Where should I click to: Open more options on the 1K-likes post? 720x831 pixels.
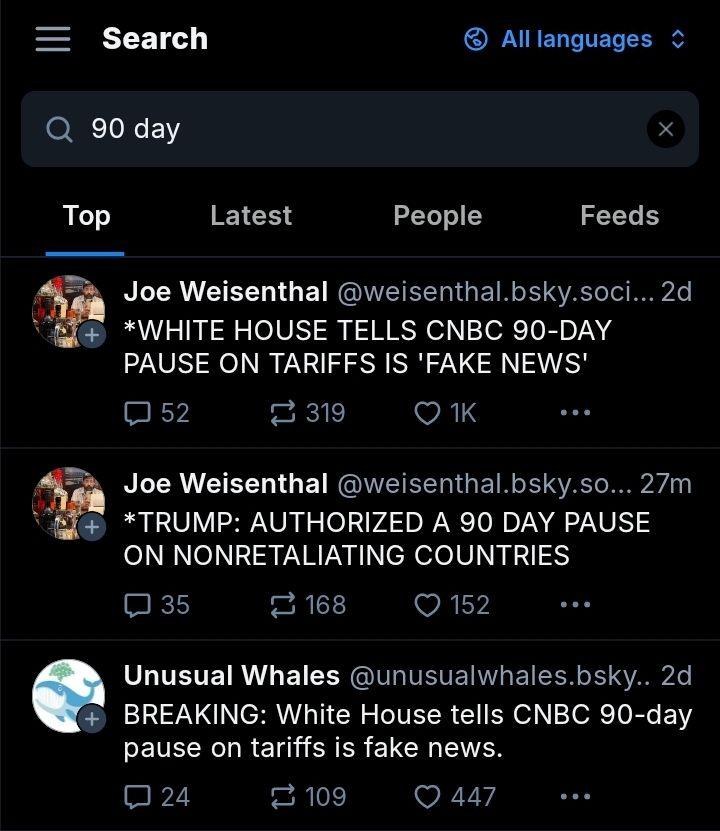[575, 412]
